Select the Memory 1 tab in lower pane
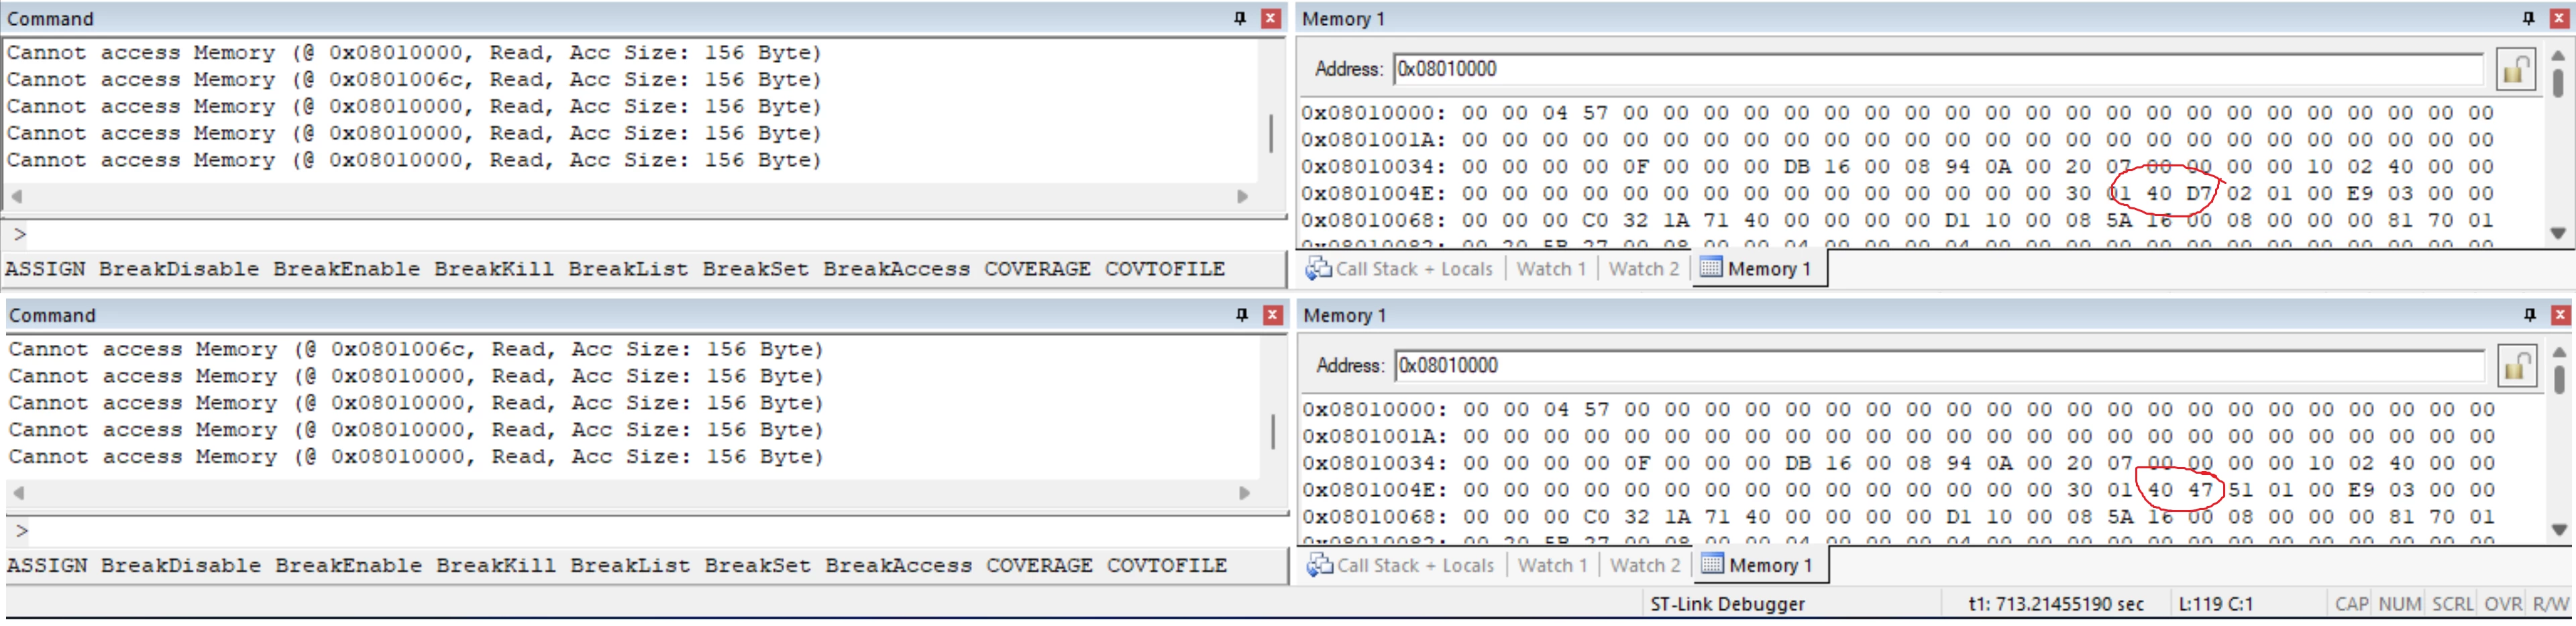The height and width of the screenshot is (626, 2576). [1759, 566]
